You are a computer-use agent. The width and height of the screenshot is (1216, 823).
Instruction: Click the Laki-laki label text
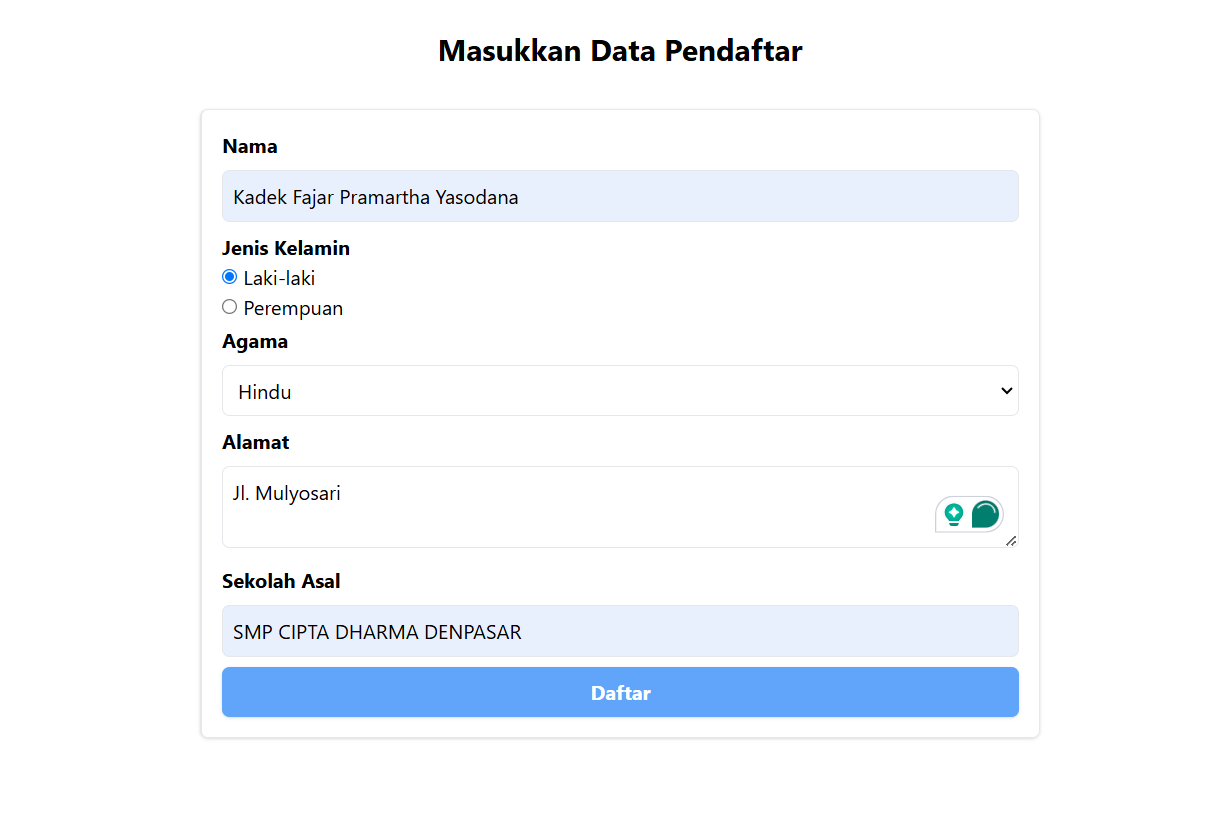pyautogui.click(x=279, y=278)
